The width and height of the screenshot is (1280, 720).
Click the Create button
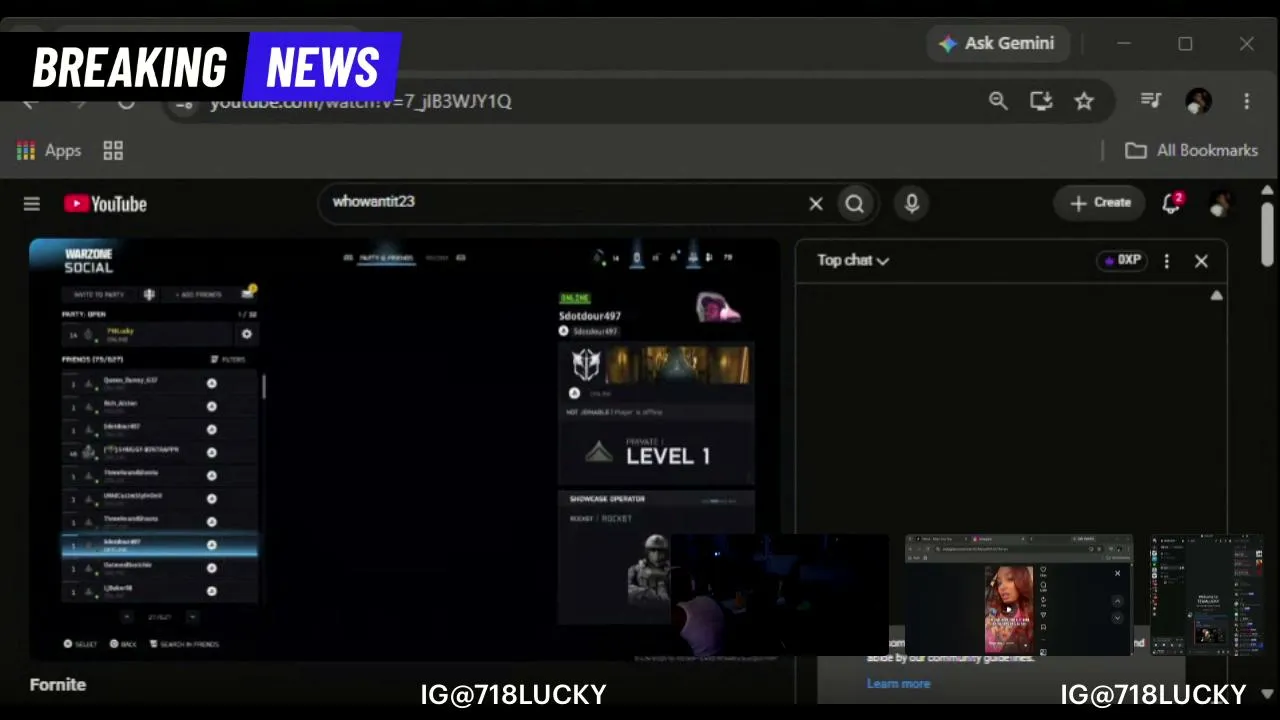(x=1100, y=203)
